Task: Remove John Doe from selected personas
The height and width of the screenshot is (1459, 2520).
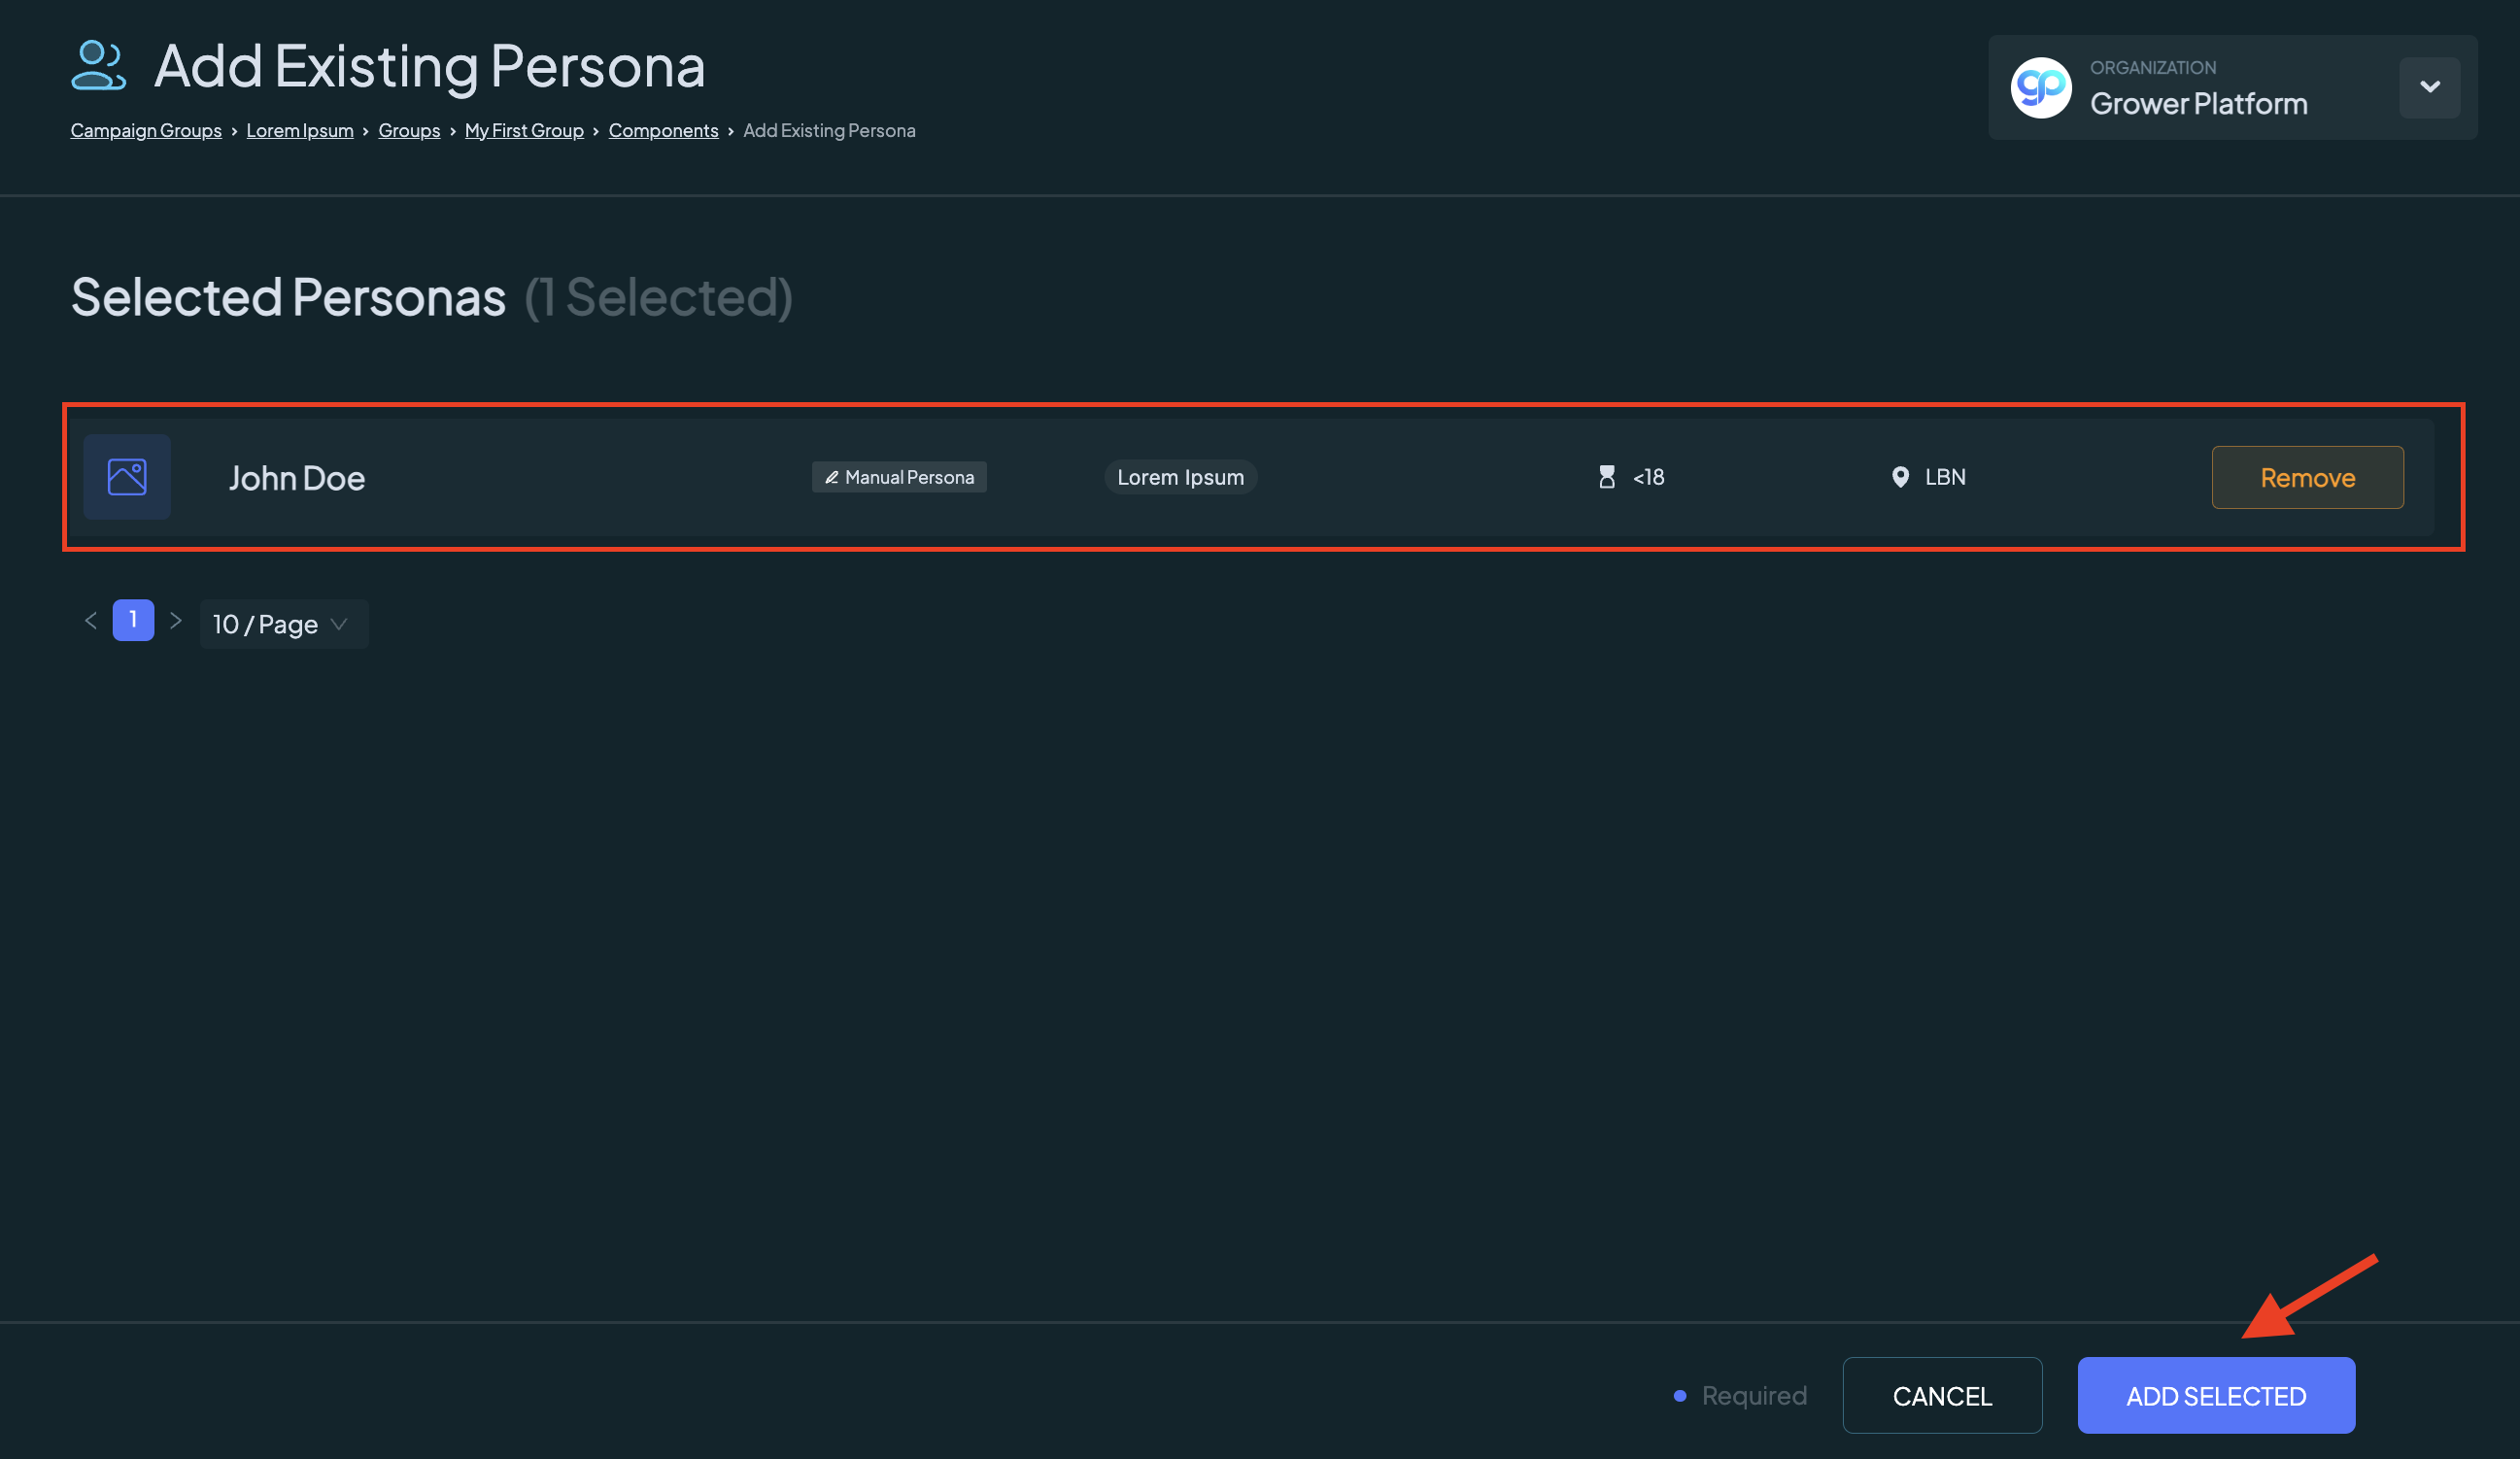Action: pos(2307,478)
